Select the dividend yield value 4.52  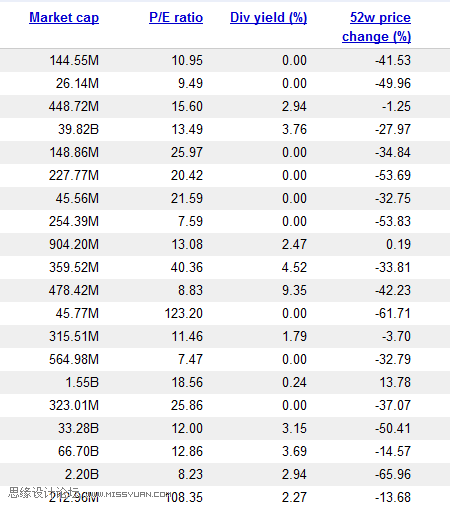294,267
